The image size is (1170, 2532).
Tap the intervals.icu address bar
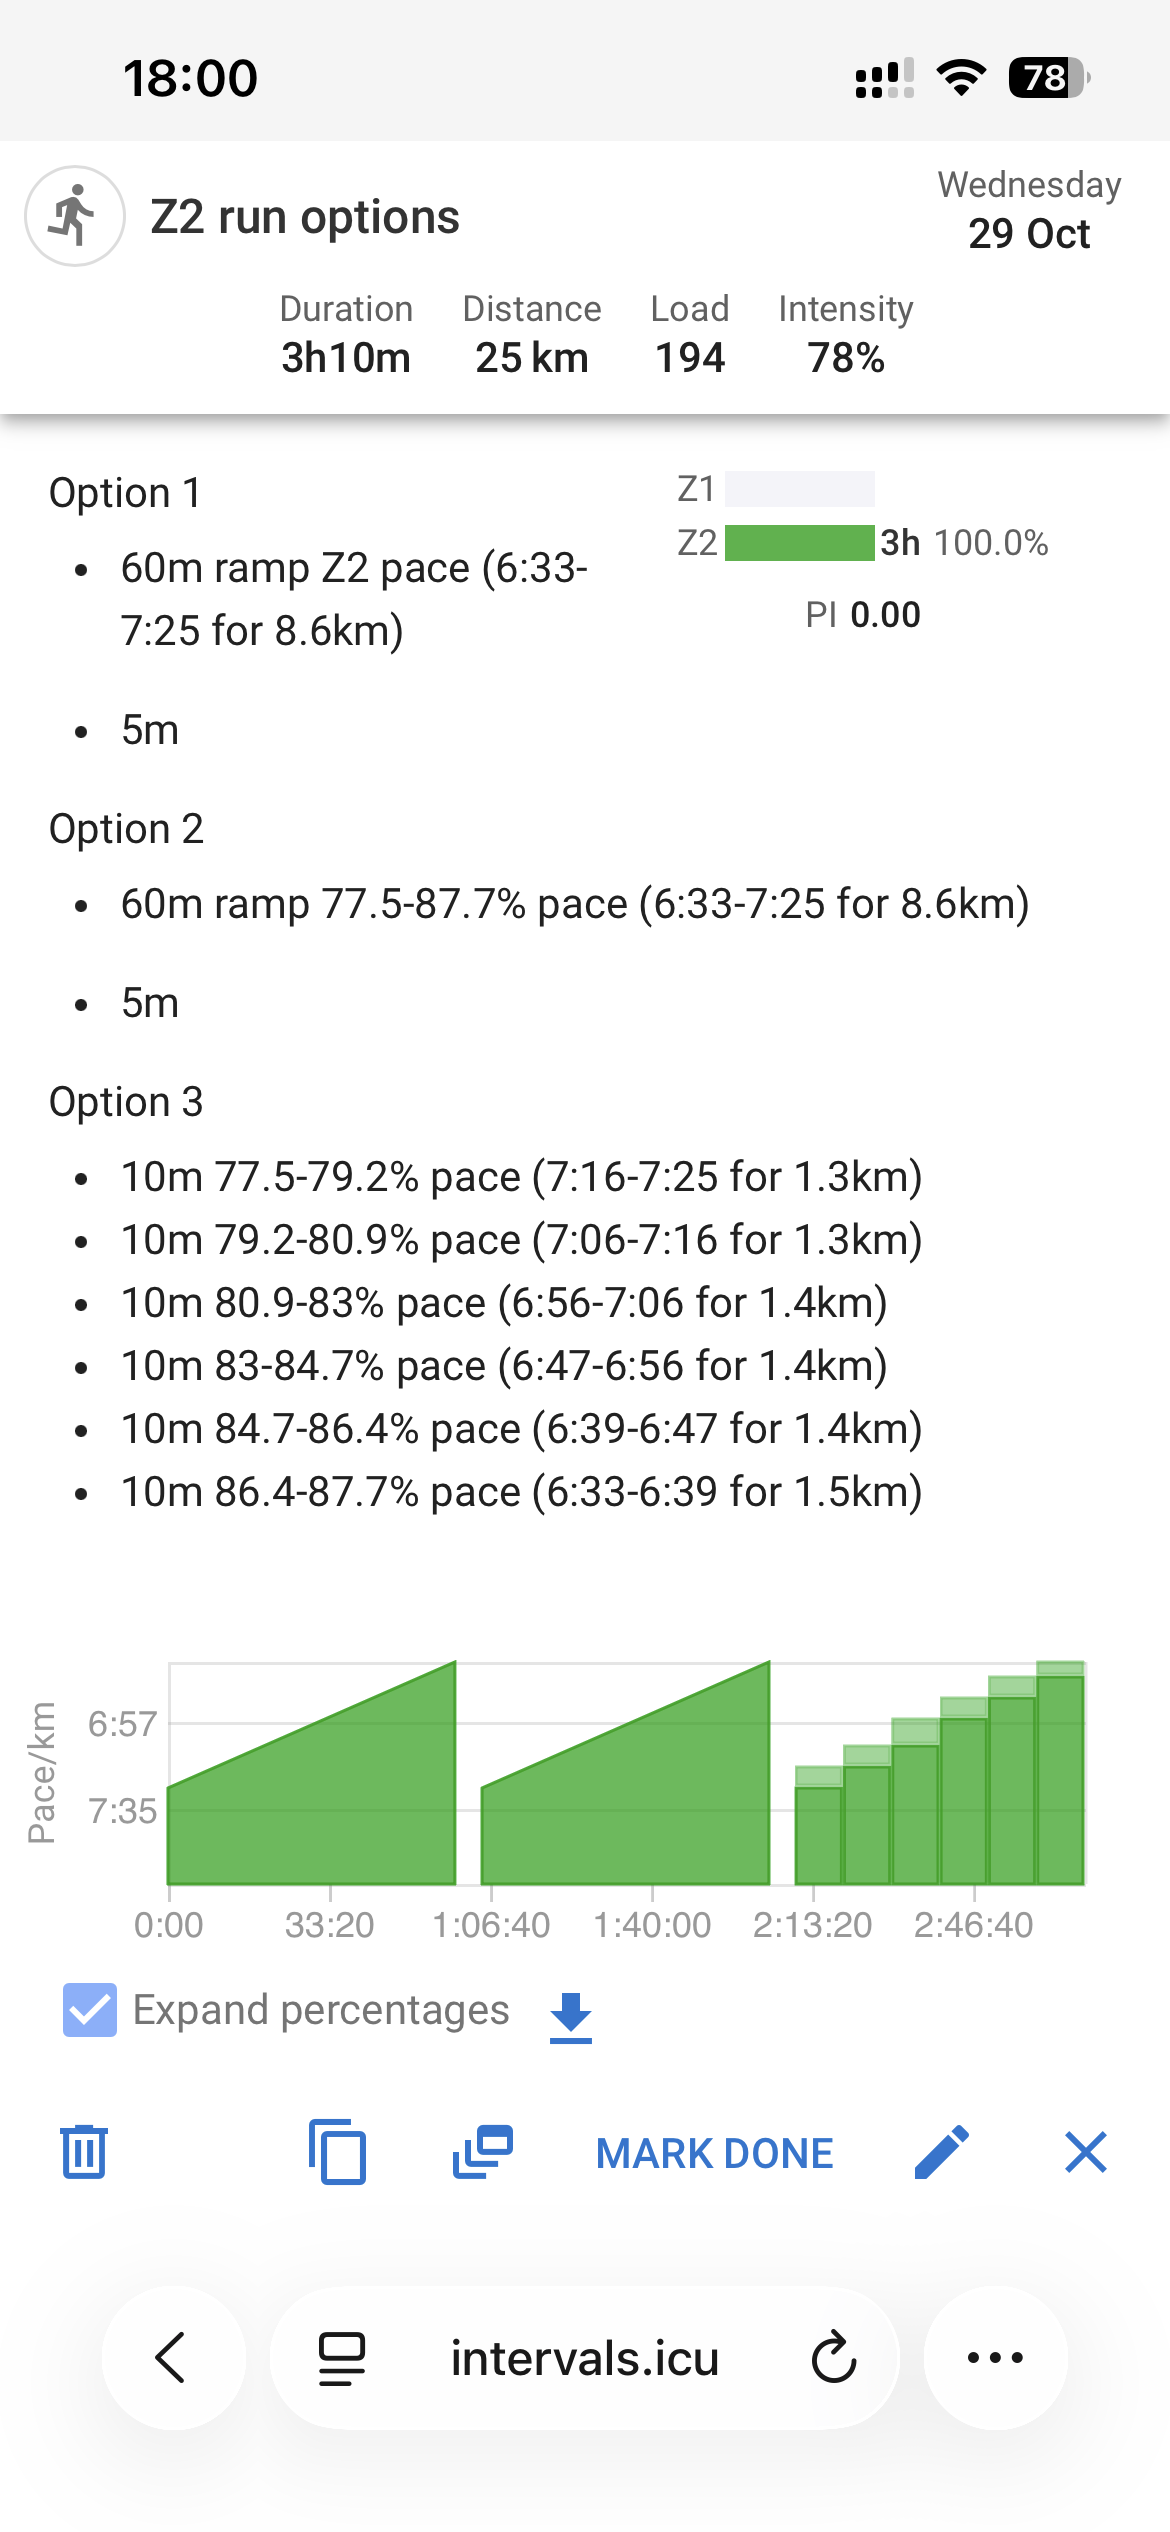click(x=585, y=2358)
